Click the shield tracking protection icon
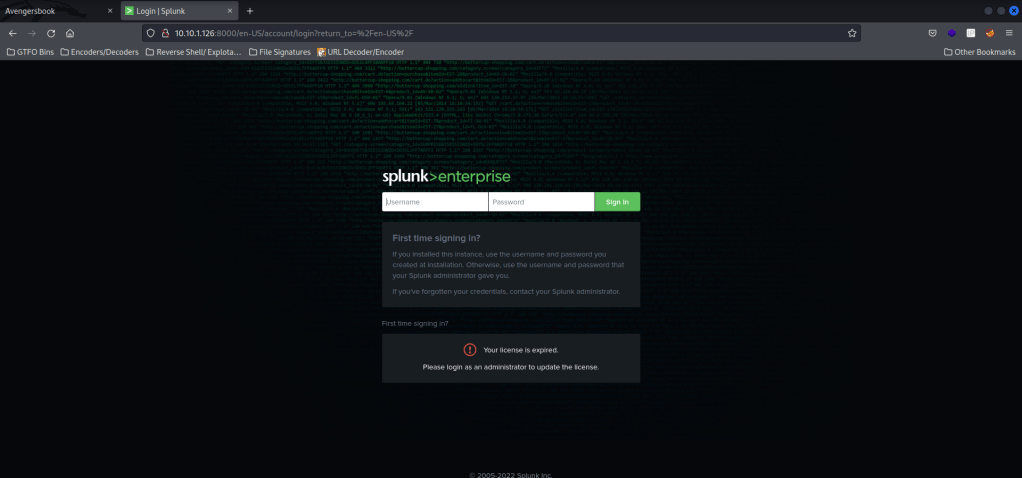The image size is (1022, 478). click(x=151, y=33)
